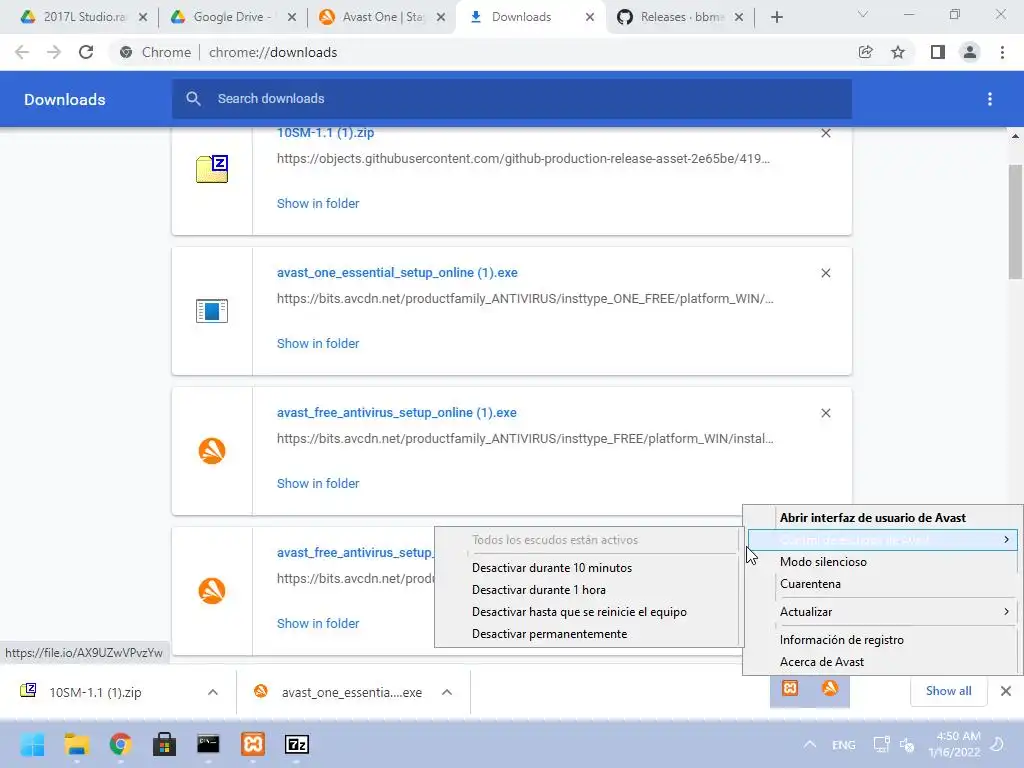Open the Chrome profile avatar
The height and width of the screenshot is (768, 1024).
[970, 52]
